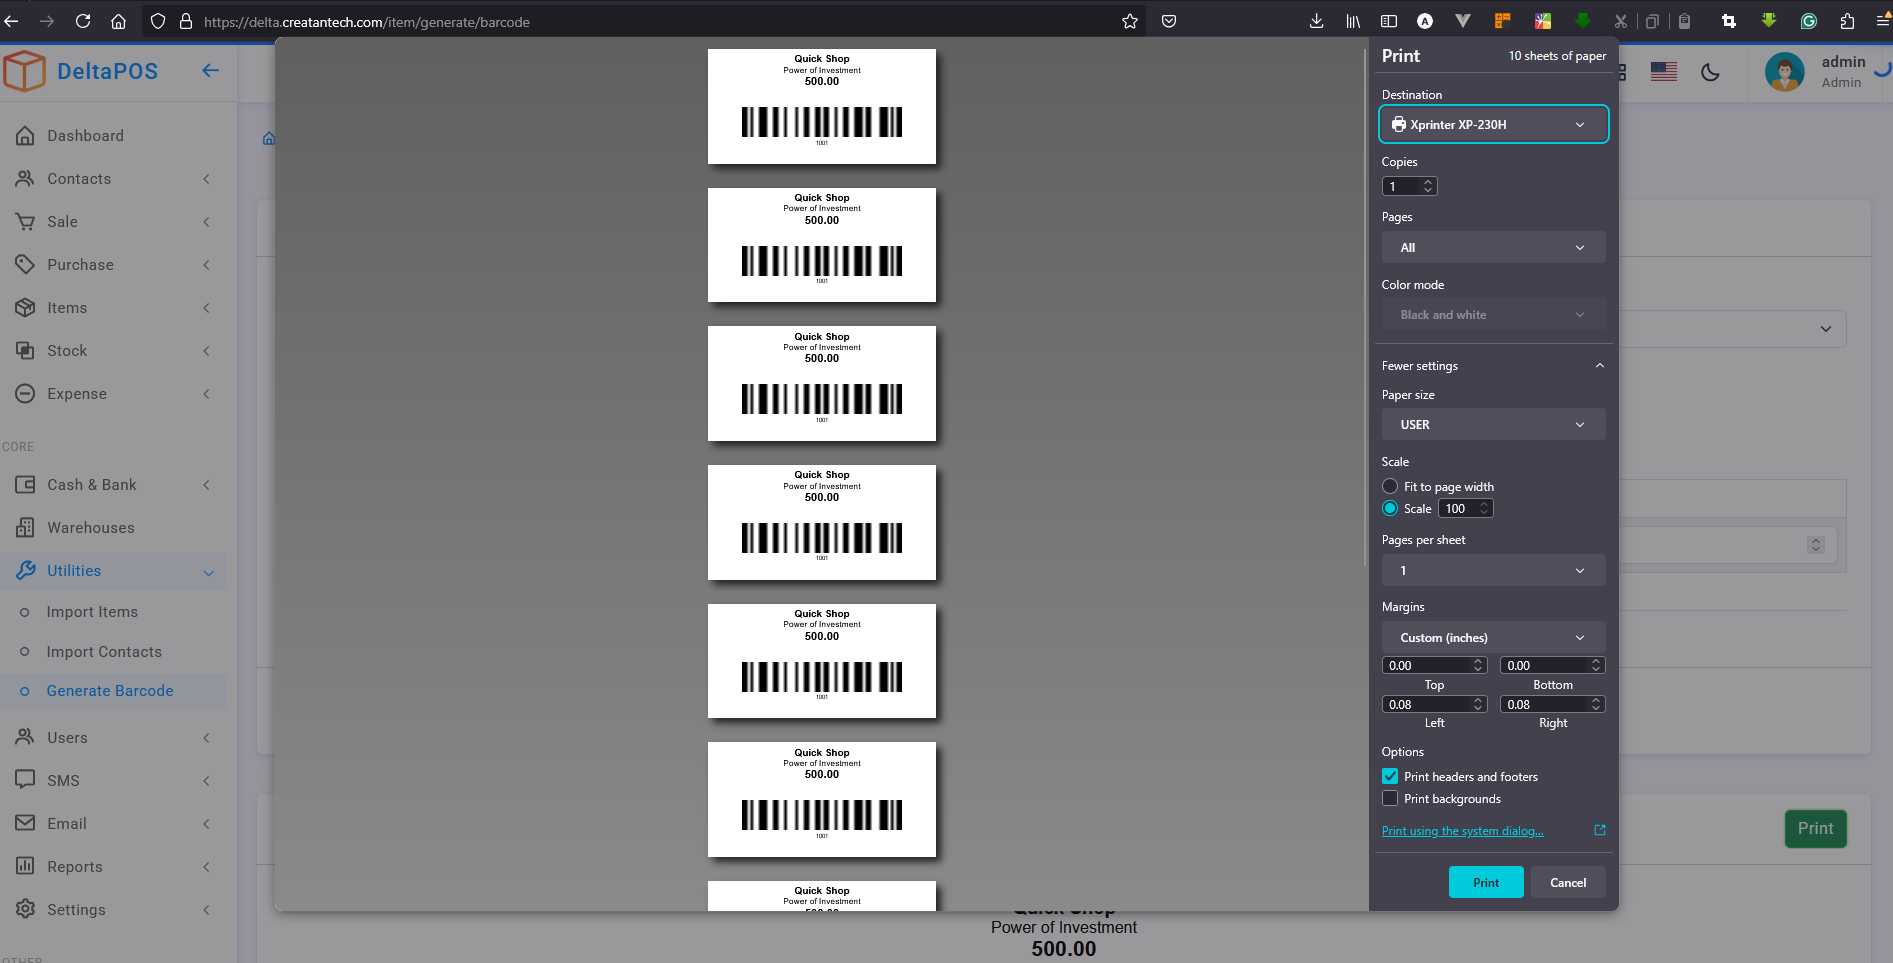Expand the Email chevron

(x=207, y=824)
